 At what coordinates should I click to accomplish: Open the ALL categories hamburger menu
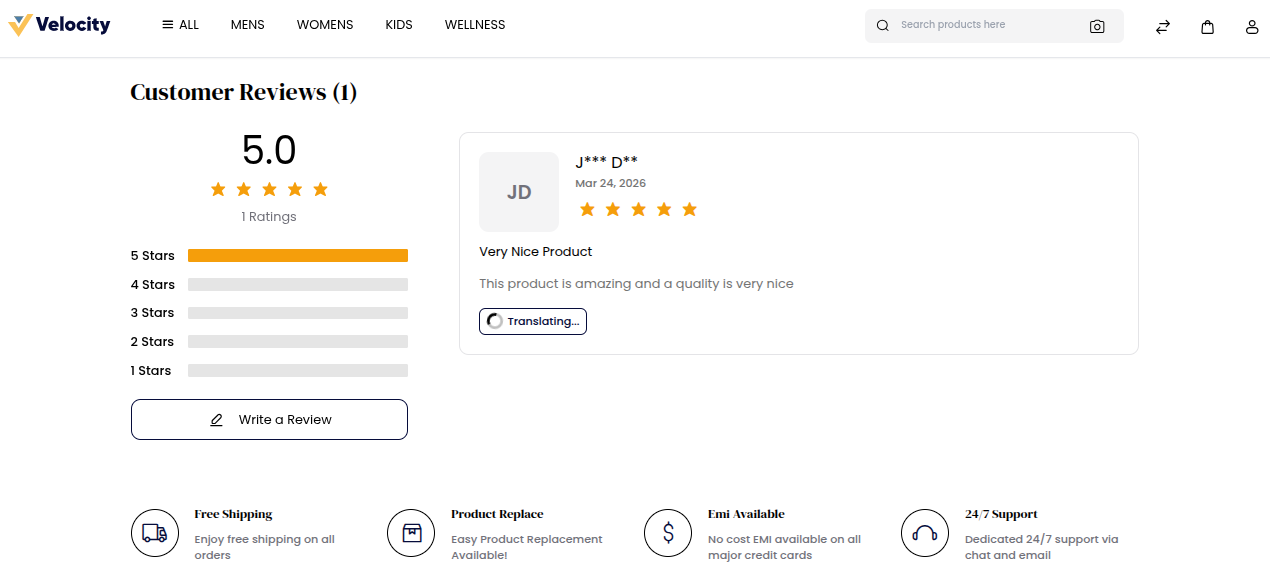[x=180, y=25]
